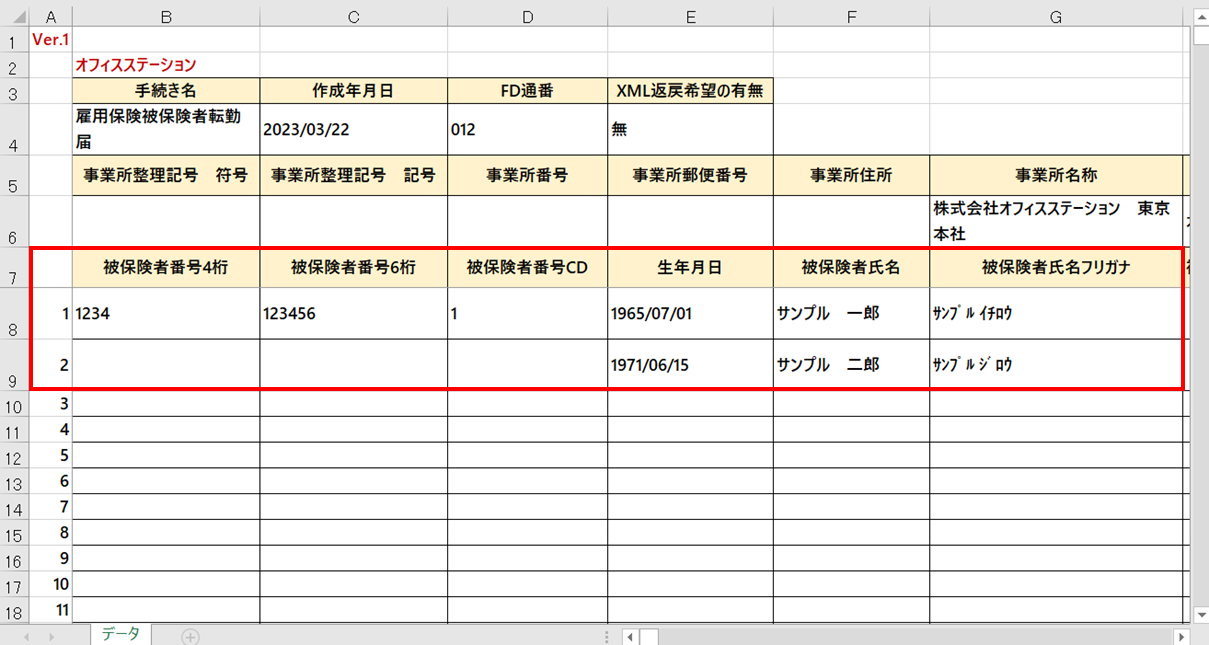The width and height of the screenshot is (1209, 645).
Task: Add a new sheet with plus button
Action: pos(190,636)
